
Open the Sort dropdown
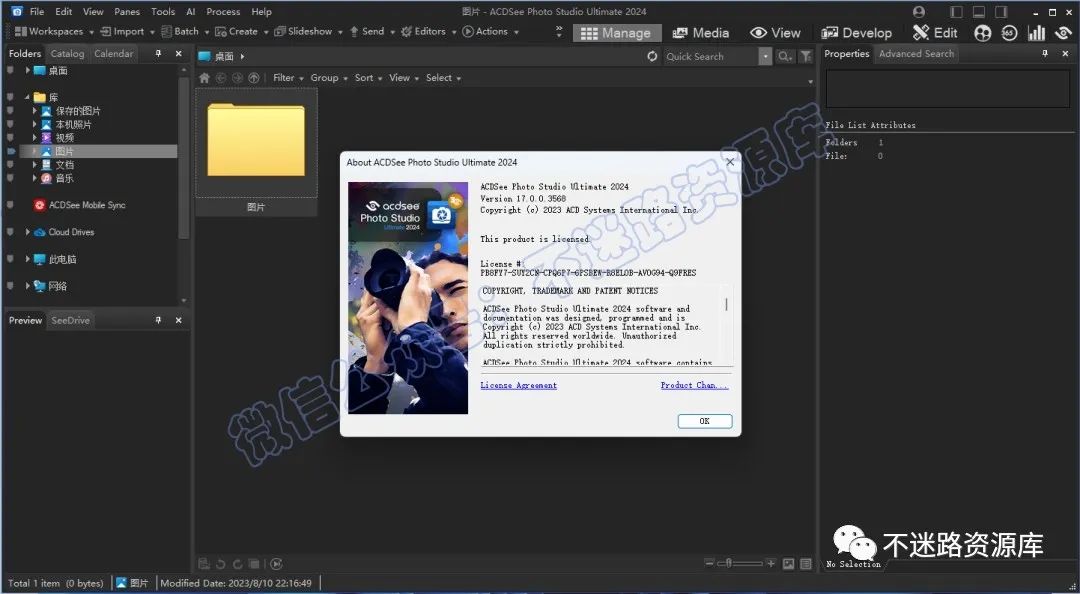pyautogui.click(x=368, y=78)
